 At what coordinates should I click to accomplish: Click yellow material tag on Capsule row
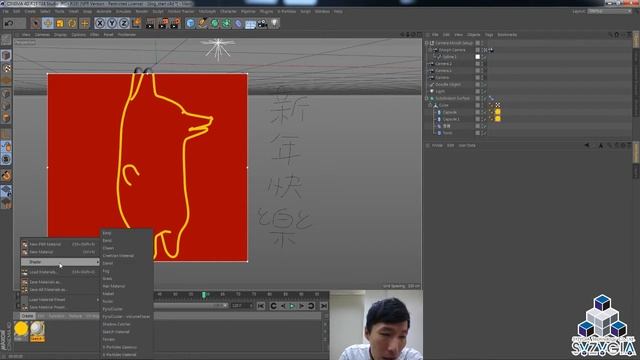point(498,112)
